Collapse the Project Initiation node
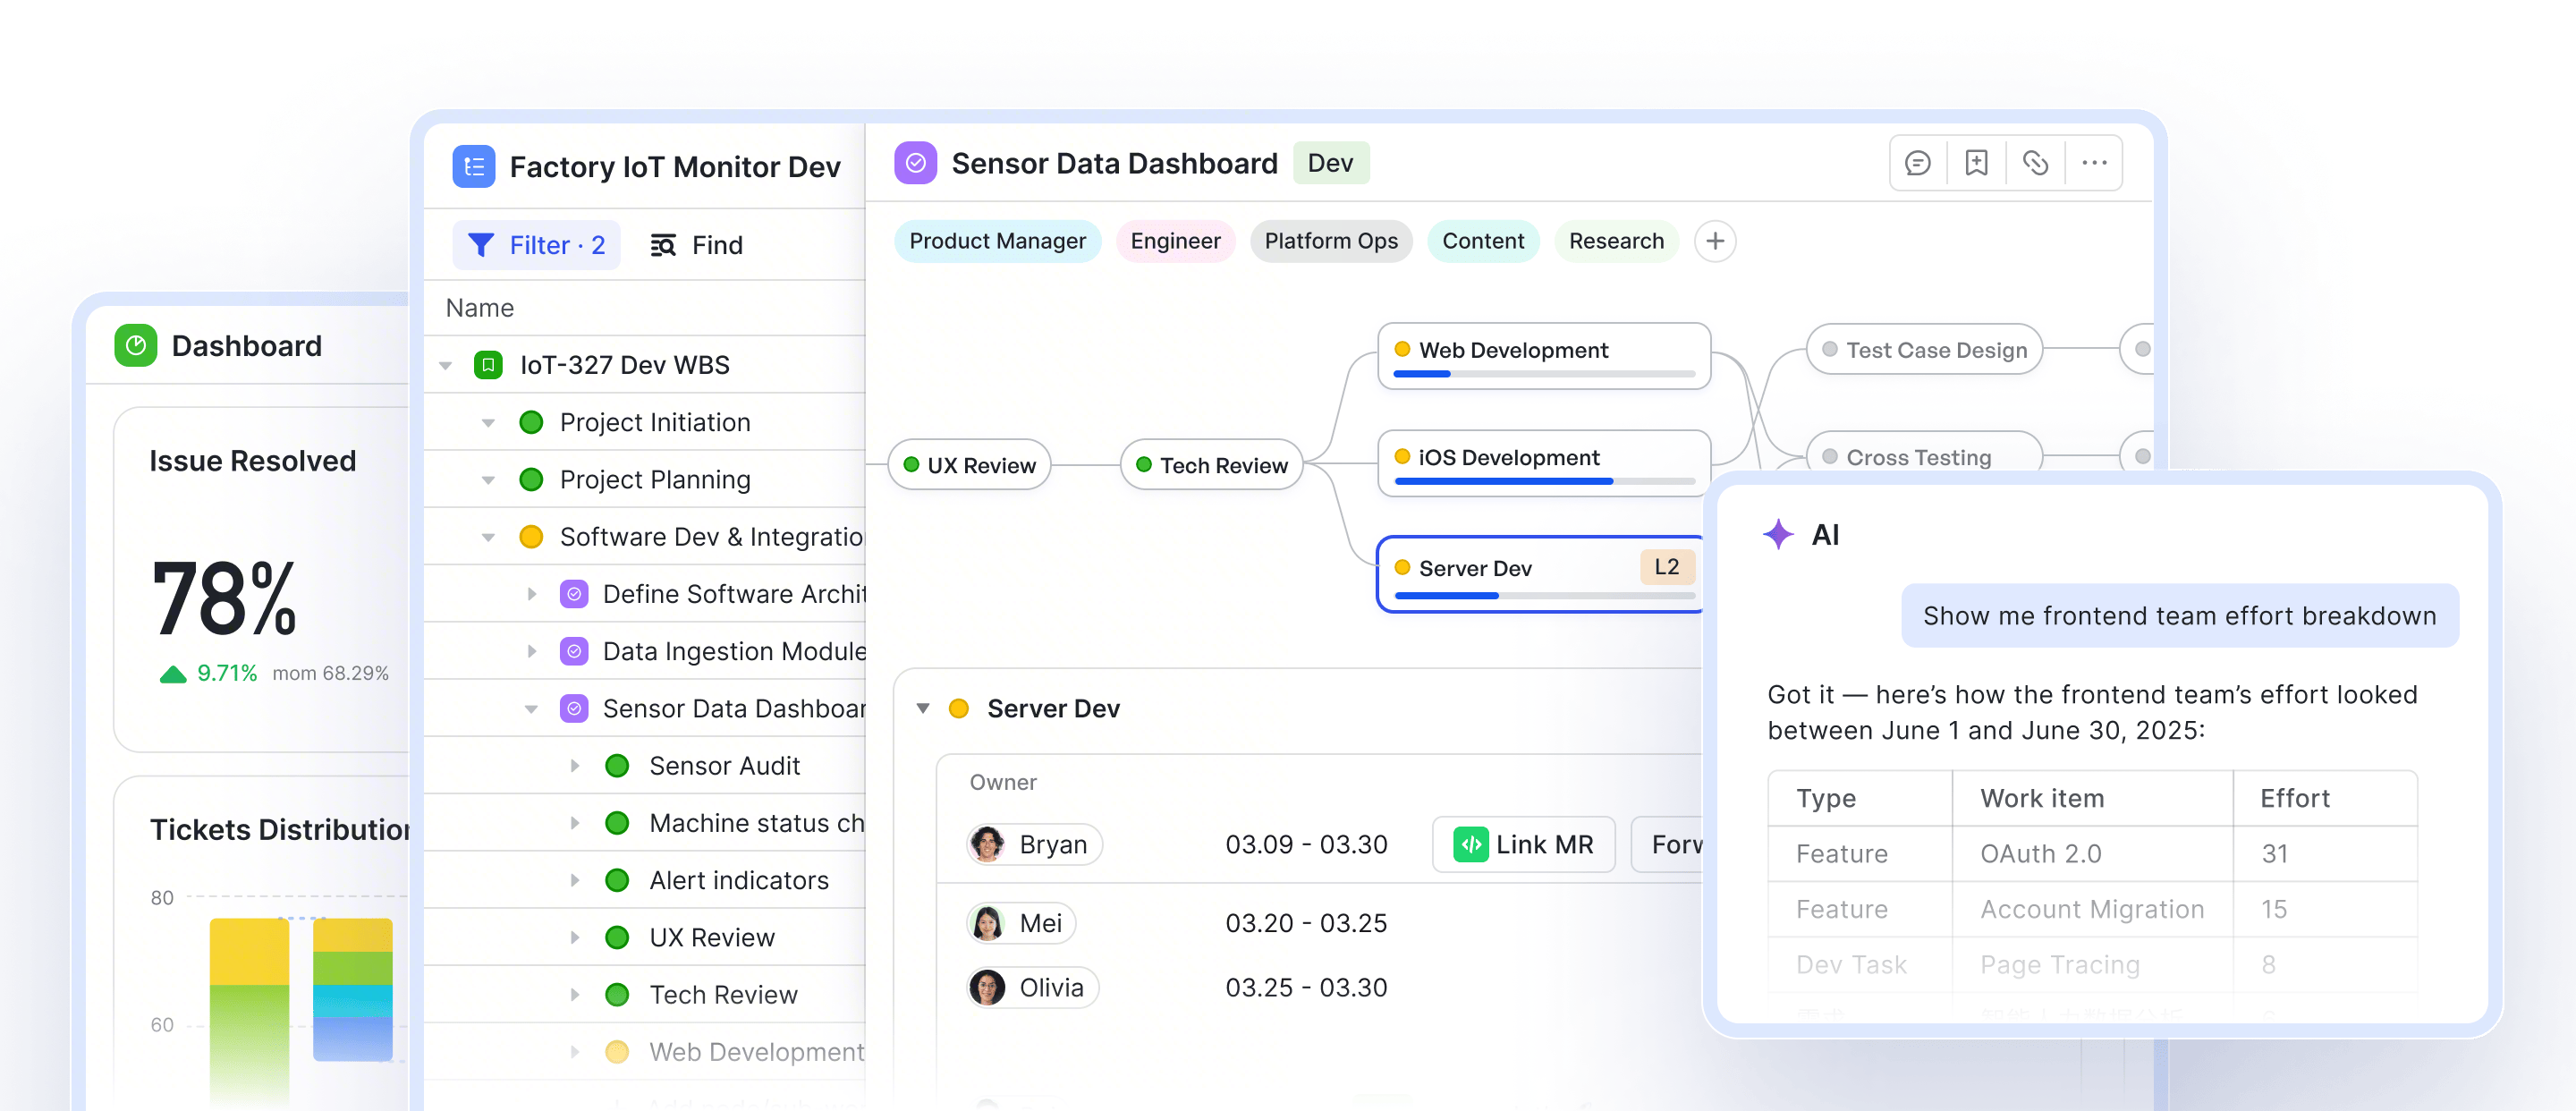Image resolution: width=2576 pixels, height=1111 pixels. click(488, 423)
